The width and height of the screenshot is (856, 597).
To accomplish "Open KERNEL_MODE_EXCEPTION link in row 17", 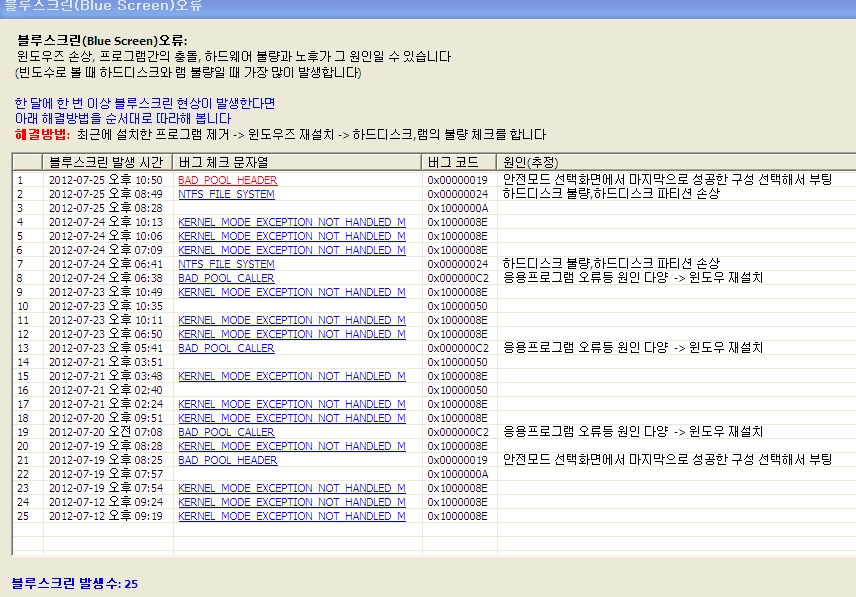I will pyautogui.click(x=292, y=404).
